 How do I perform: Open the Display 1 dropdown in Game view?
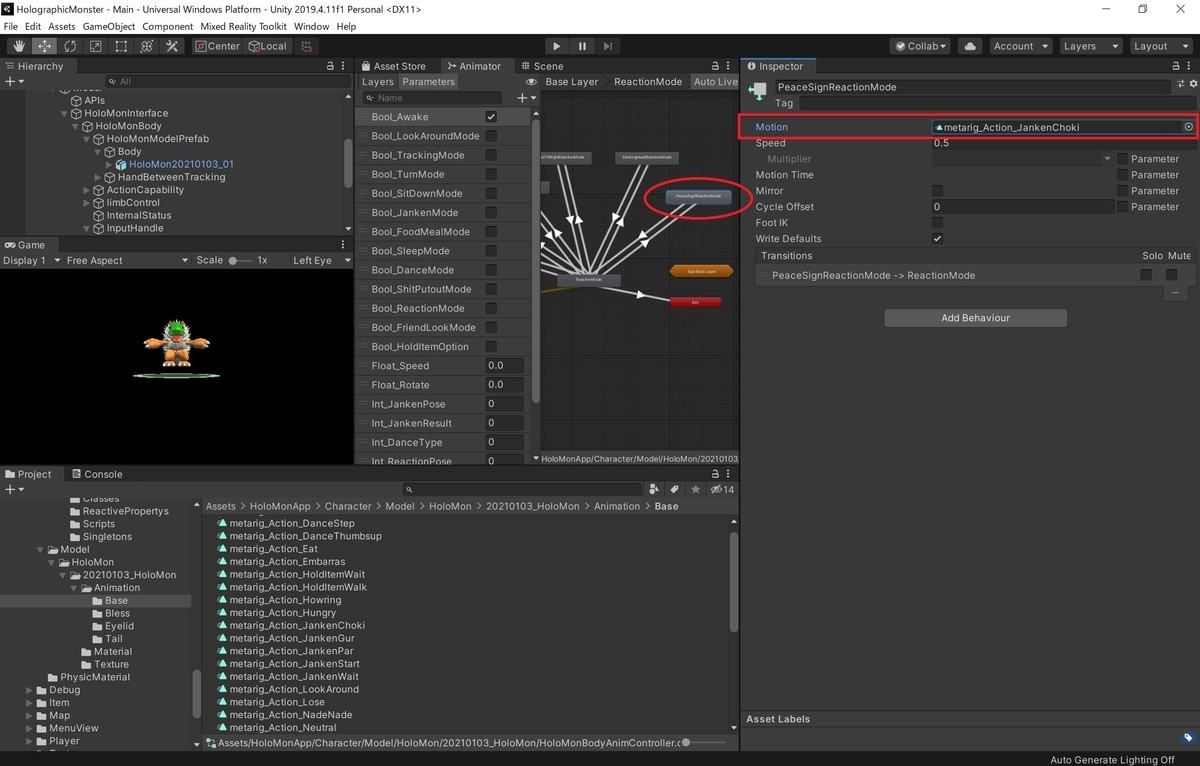29,260
